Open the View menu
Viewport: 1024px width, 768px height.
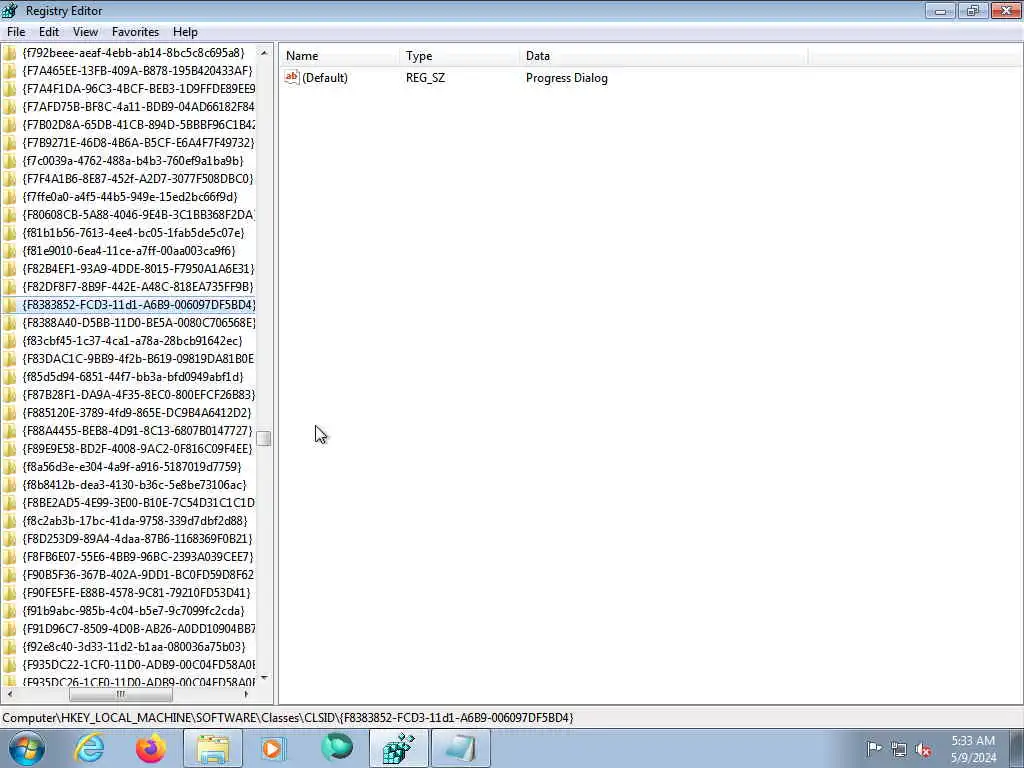85,32
